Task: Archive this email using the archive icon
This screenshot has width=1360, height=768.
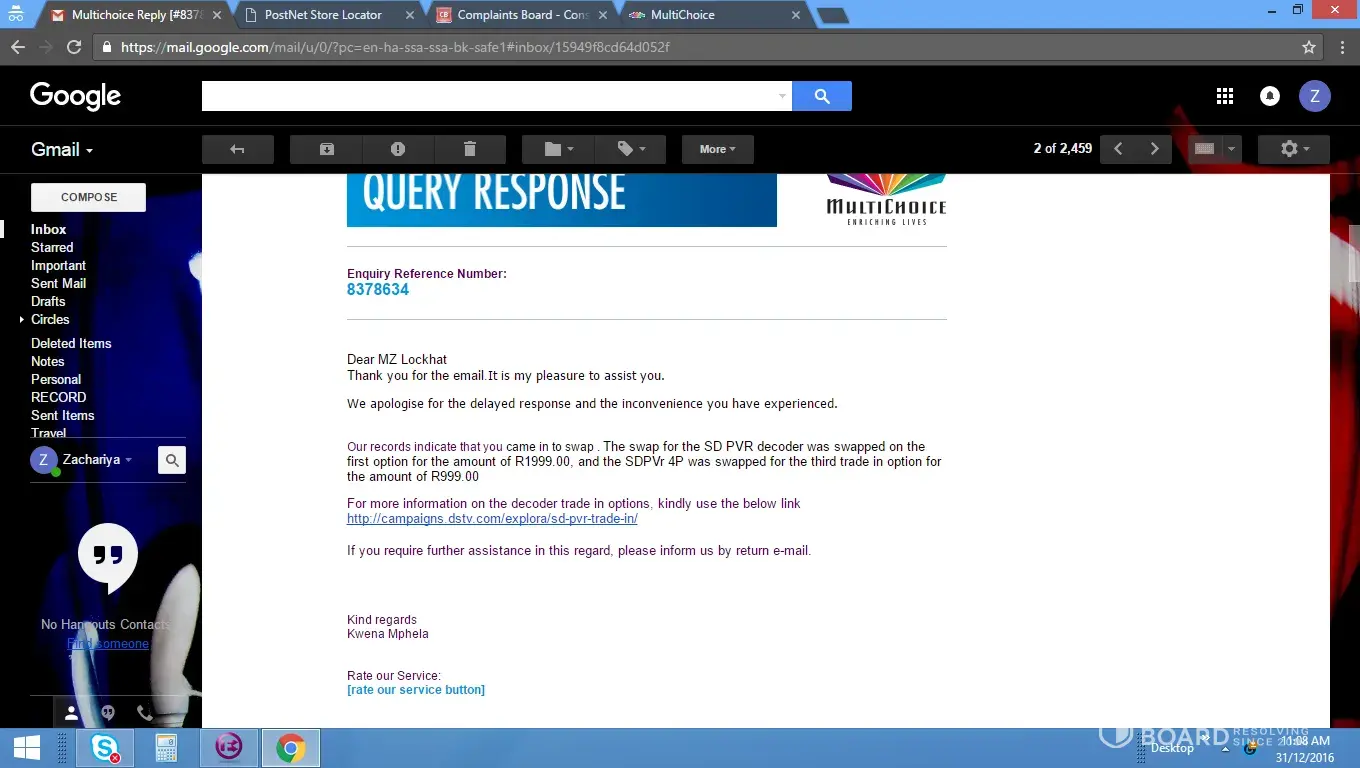Action: coord(326,149)
